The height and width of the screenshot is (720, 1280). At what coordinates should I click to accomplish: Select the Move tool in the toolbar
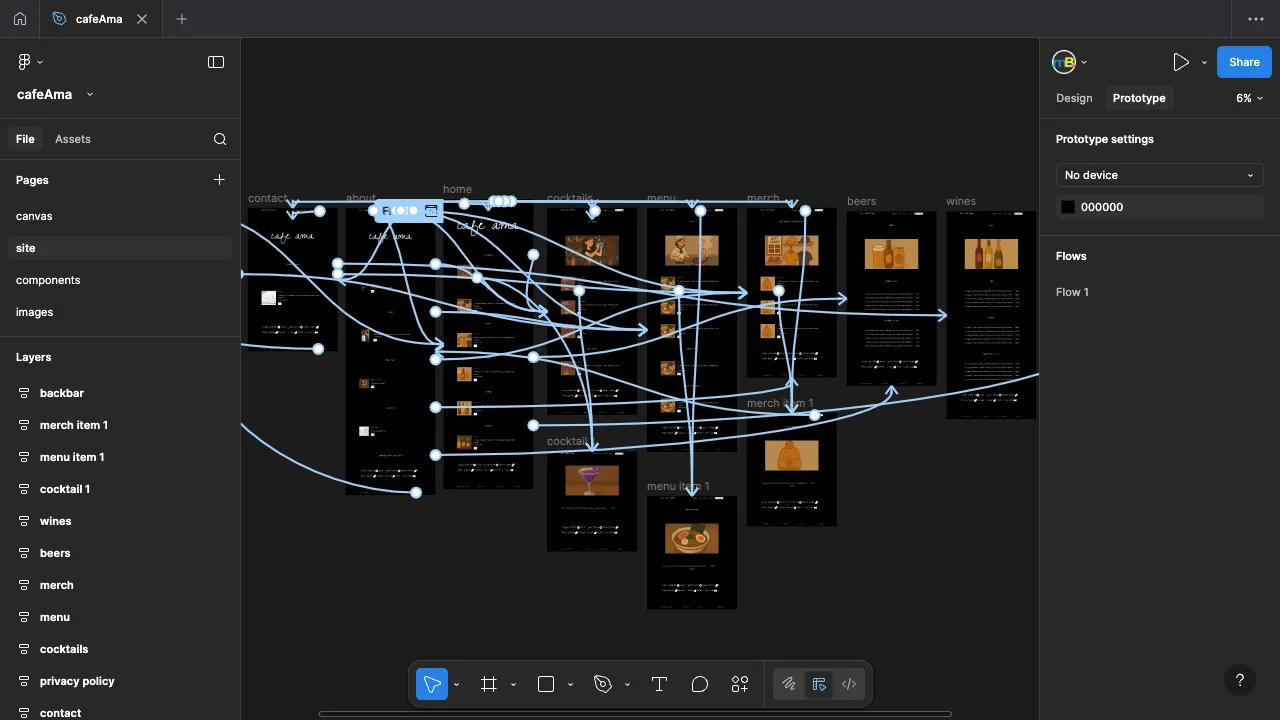point(432,684)
